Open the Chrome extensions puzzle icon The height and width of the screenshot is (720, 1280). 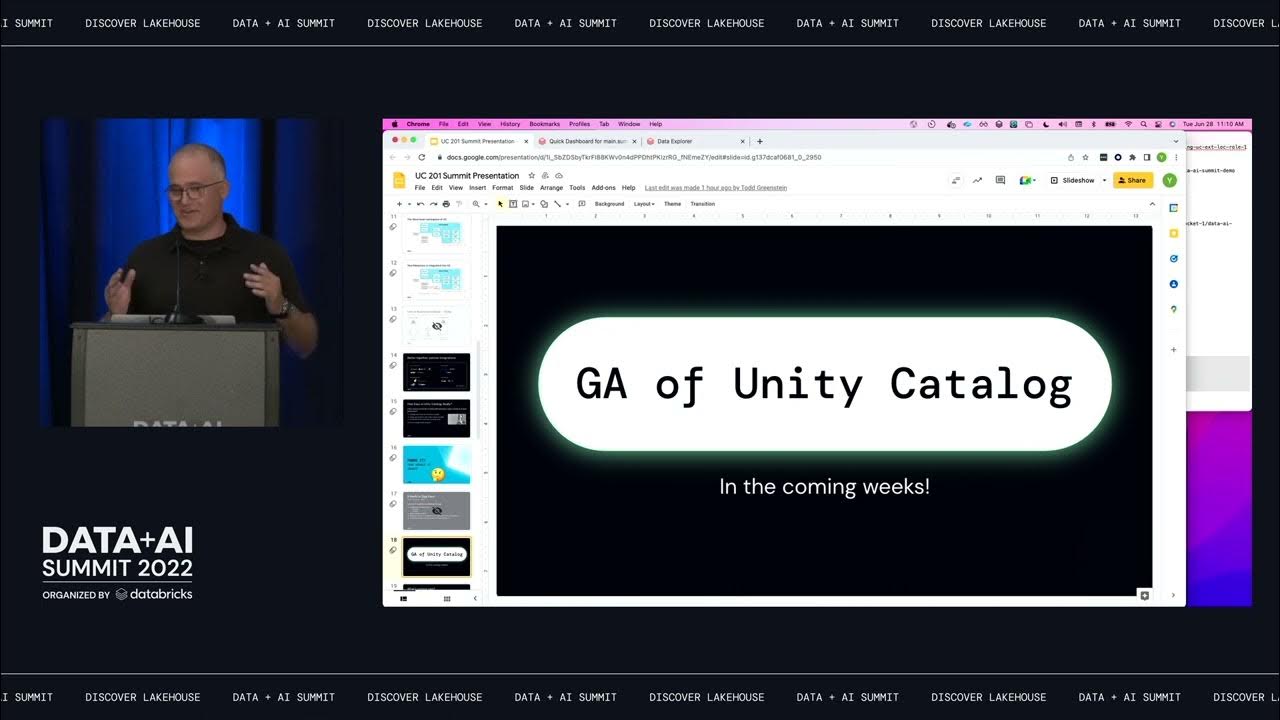tap(1132, 157)
